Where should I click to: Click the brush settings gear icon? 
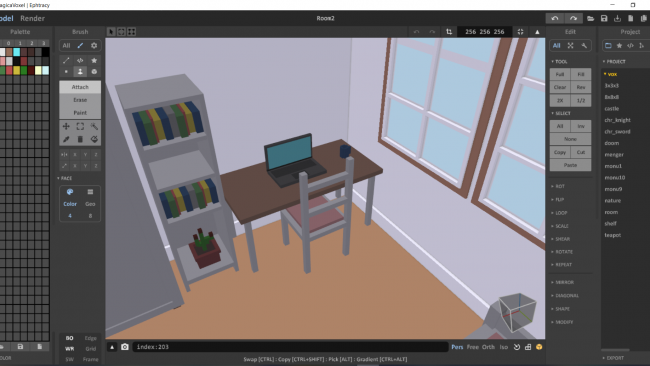tap(94, 46)
